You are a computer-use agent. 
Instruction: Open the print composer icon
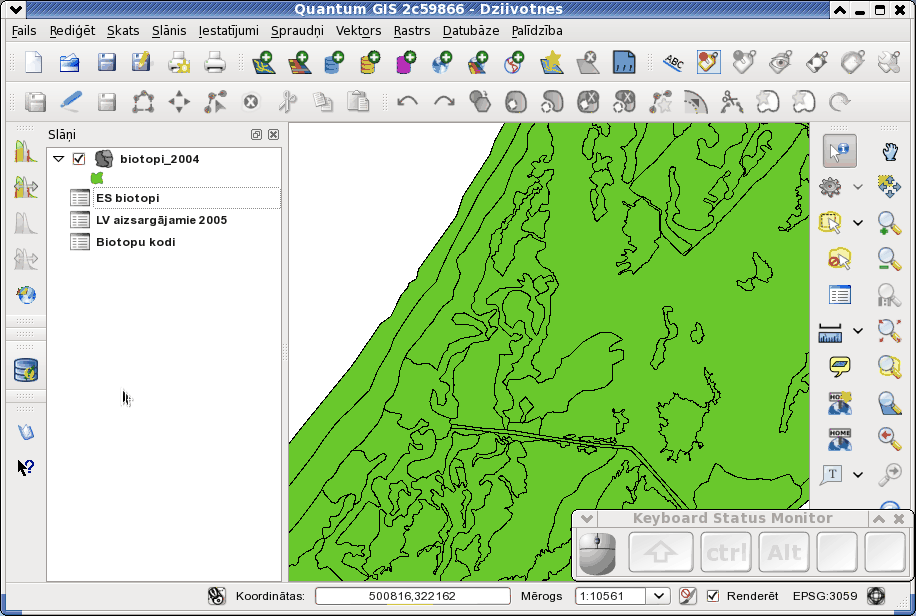tap(179, 63)
